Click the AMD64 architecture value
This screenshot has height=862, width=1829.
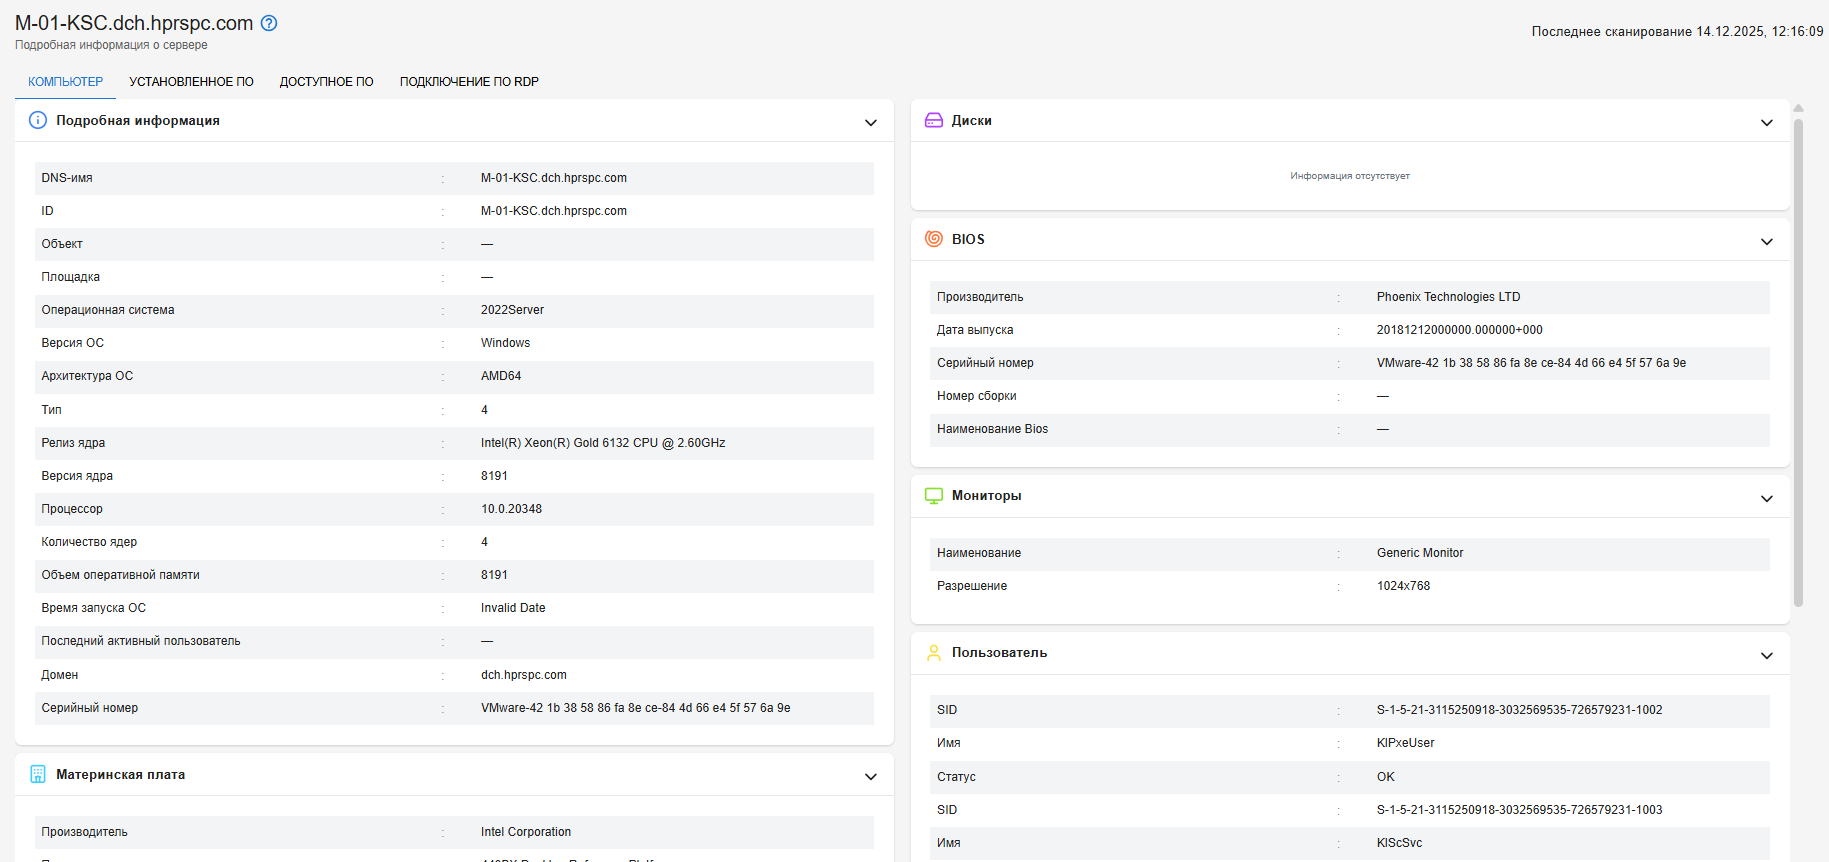point(501,376)
